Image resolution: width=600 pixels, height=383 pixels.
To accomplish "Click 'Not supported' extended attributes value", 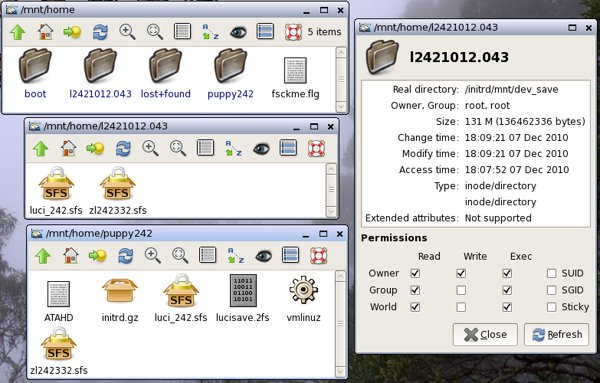I will click(x=498, y=218).
